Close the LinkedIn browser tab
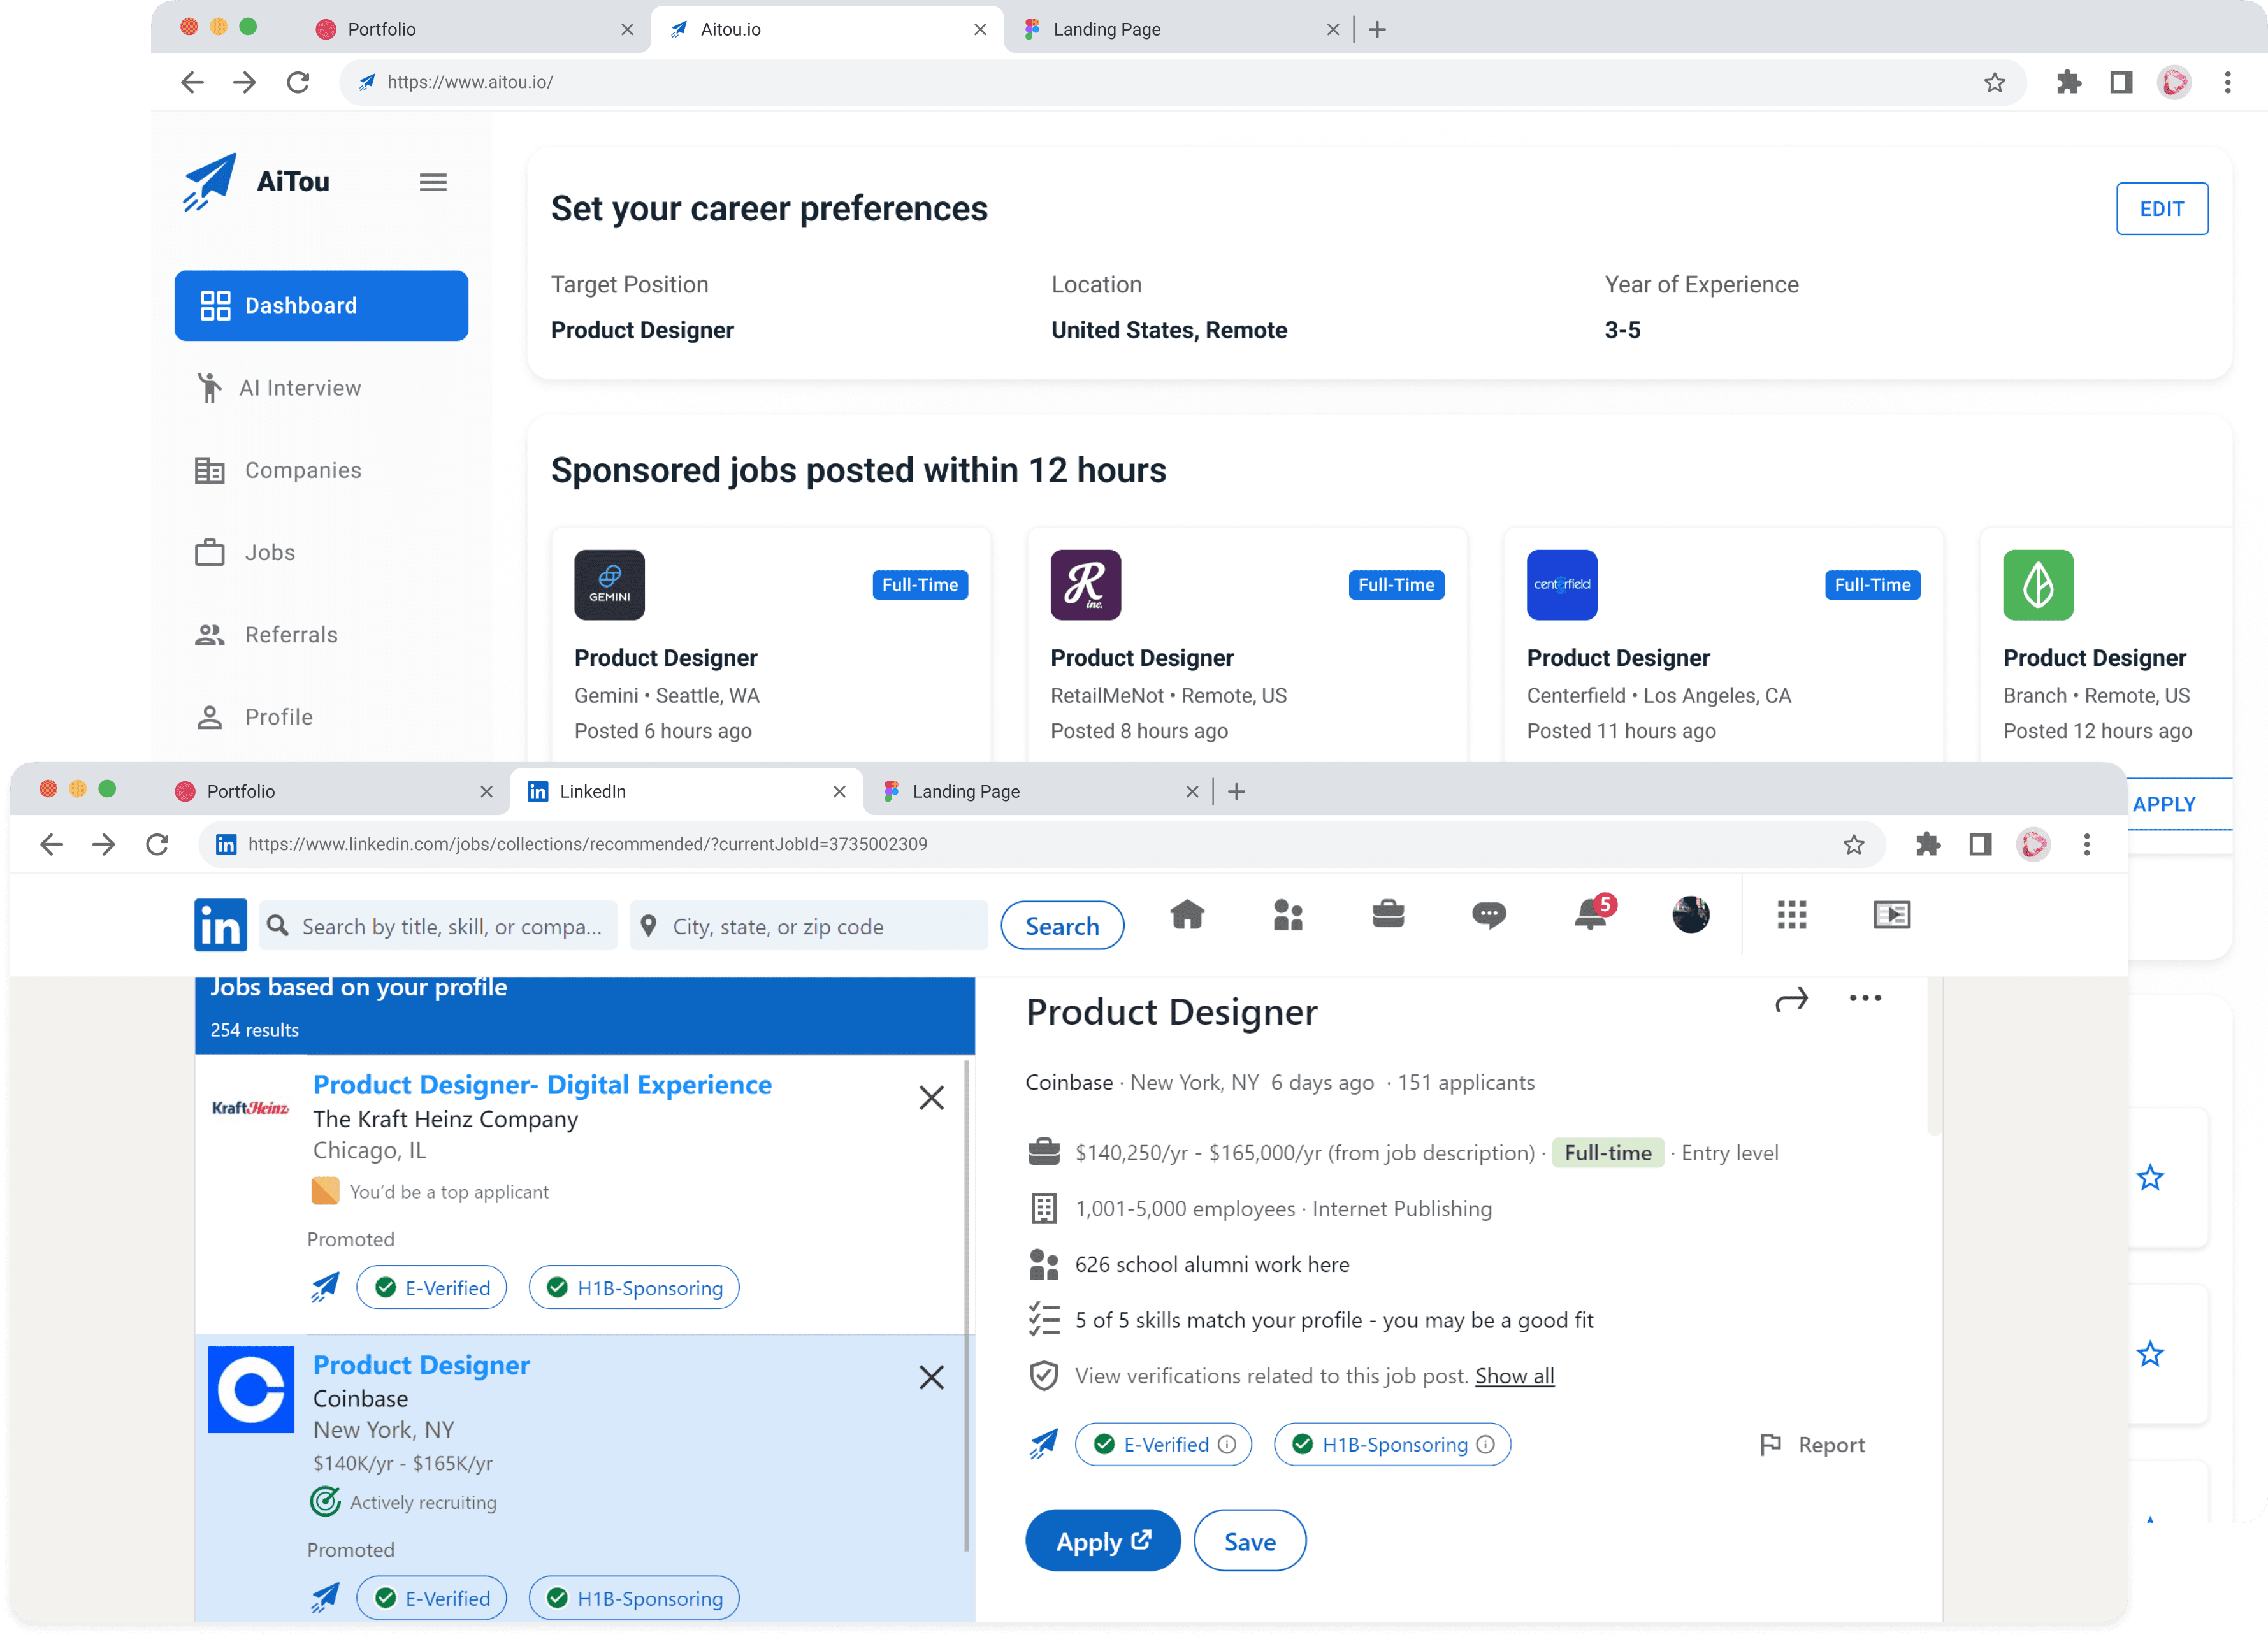This screenshot has height=1637, width=2268. pyautogui.click(x=839, y=791)
